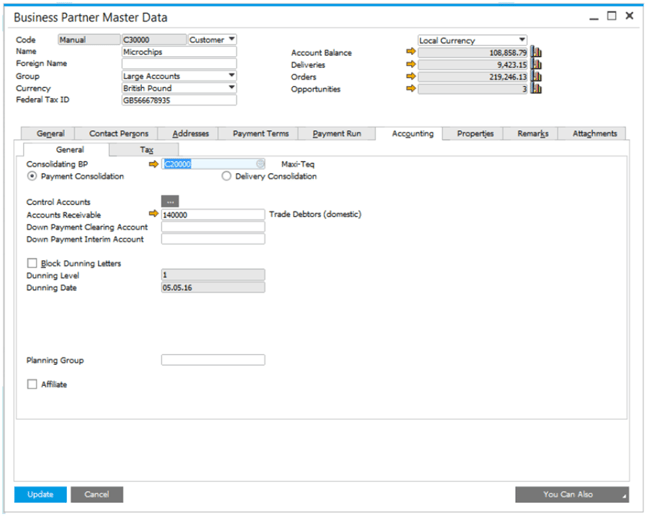
Task: Tick the Affiliate checkbox
Action: click(x=32, y=384)
